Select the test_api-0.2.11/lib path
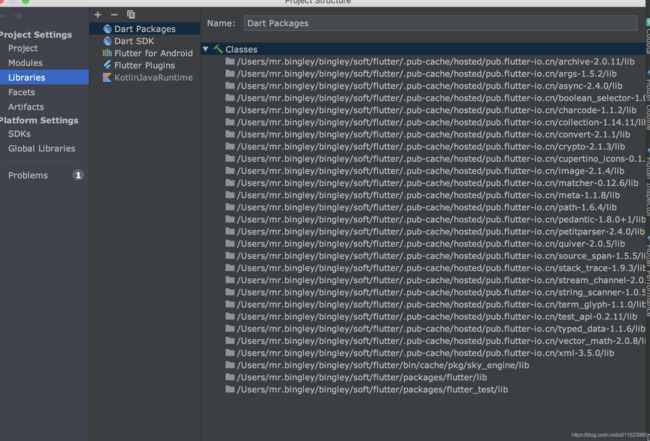Viewport: 650px width, 441px height. click(437, 317)
